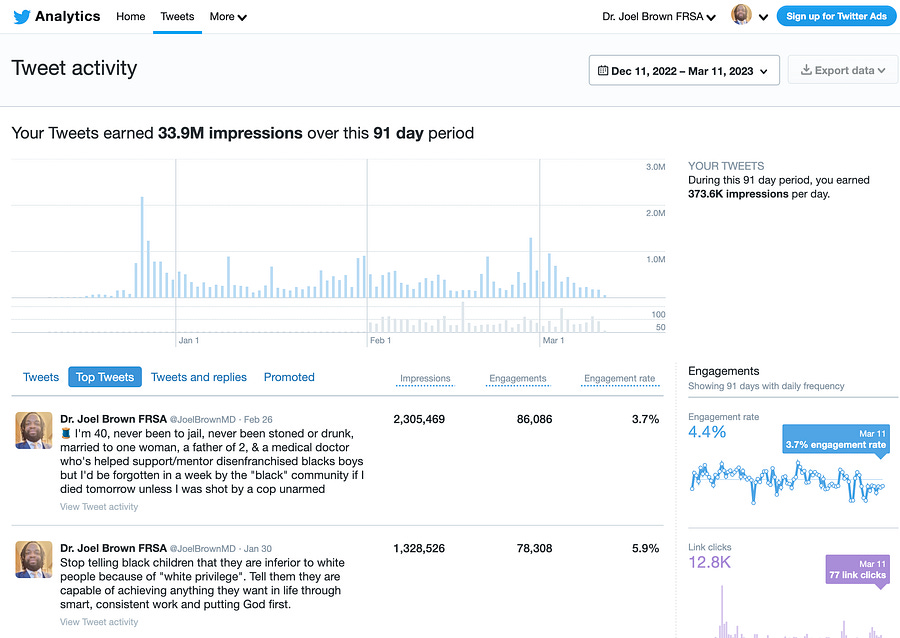Open author name on Feb 26 tweet

tap(113, 419)
